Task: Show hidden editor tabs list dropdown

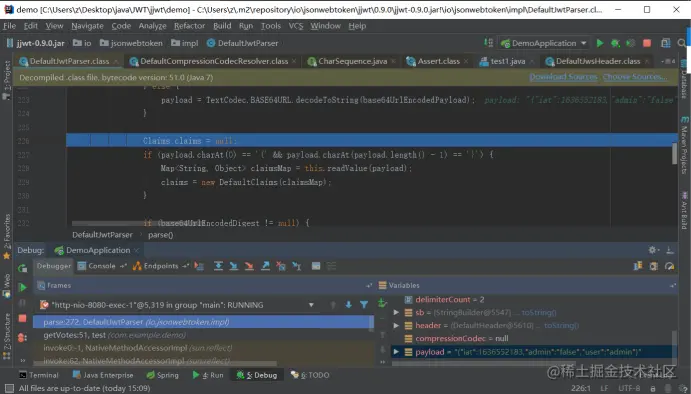Action: [668, 61]
